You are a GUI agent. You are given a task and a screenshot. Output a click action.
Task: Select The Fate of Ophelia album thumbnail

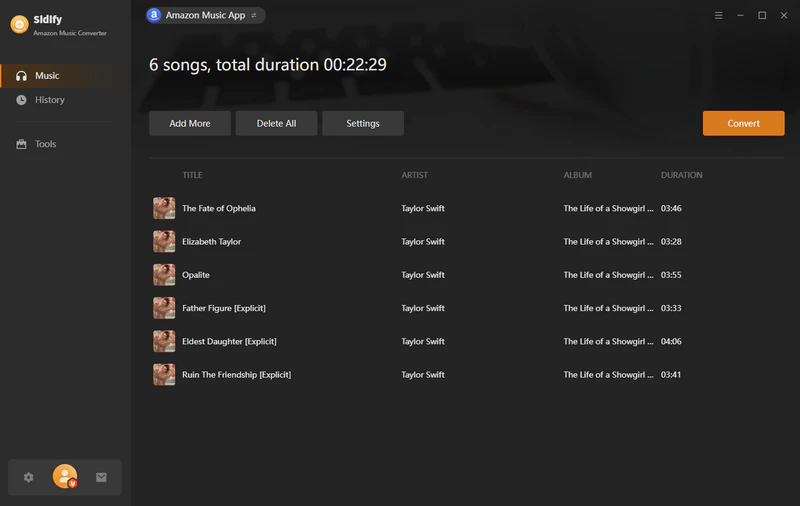(164, 208)
